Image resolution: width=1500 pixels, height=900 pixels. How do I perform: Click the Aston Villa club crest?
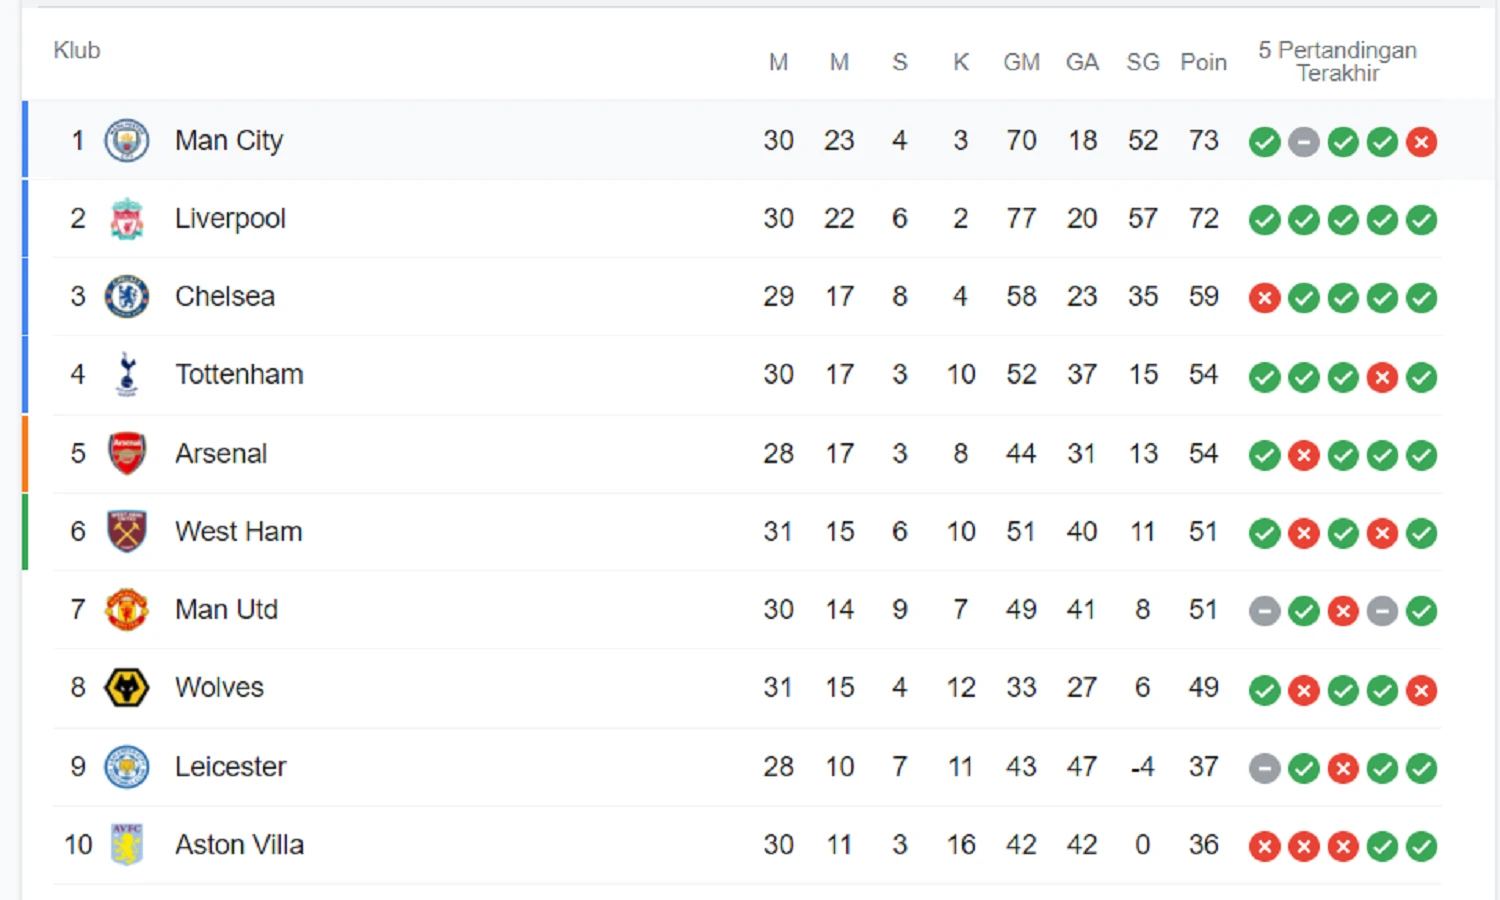(126, 844)
